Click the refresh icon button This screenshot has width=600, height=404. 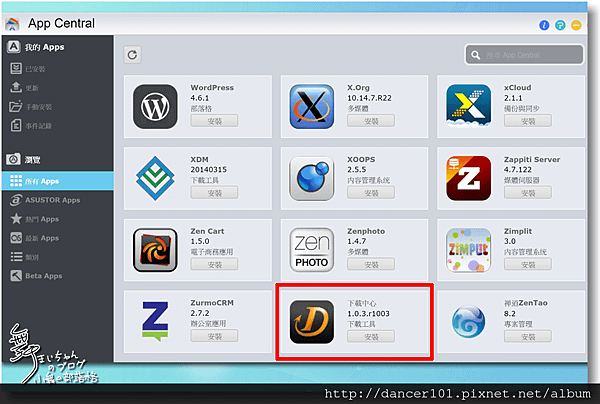click(x=132, y=55)
